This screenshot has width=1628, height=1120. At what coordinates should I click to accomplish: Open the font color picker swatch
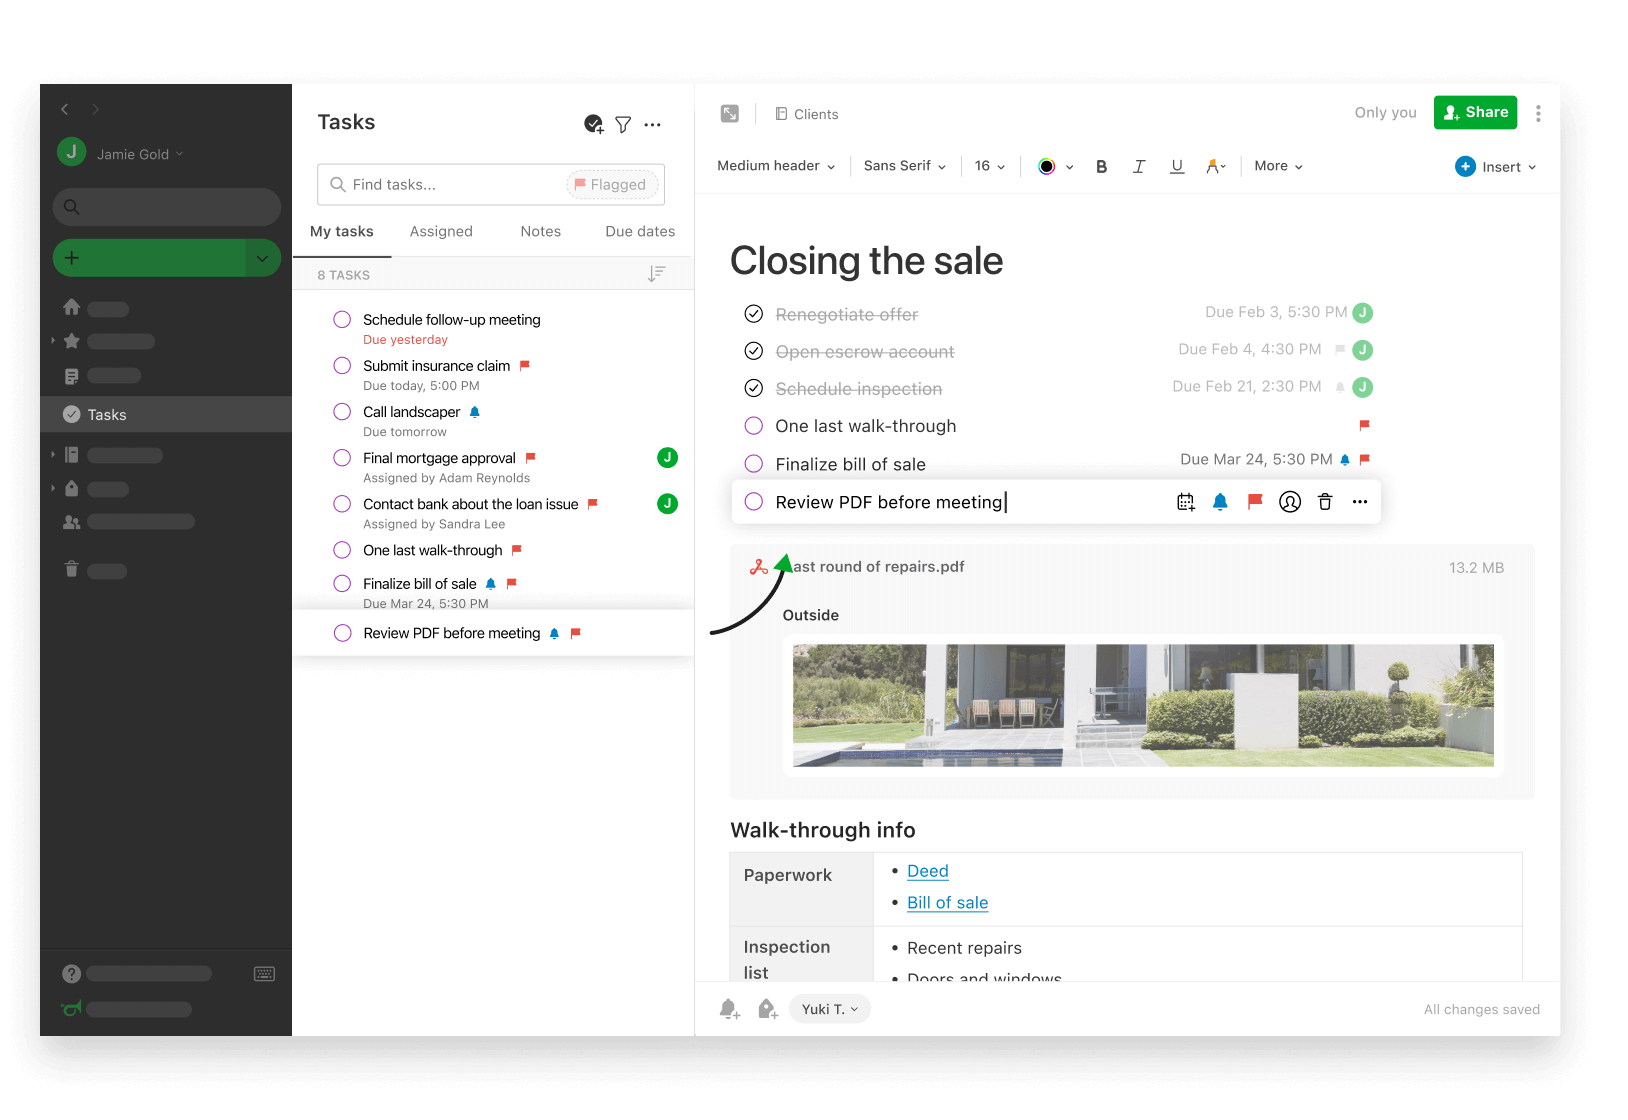(x=1047, y=167)
